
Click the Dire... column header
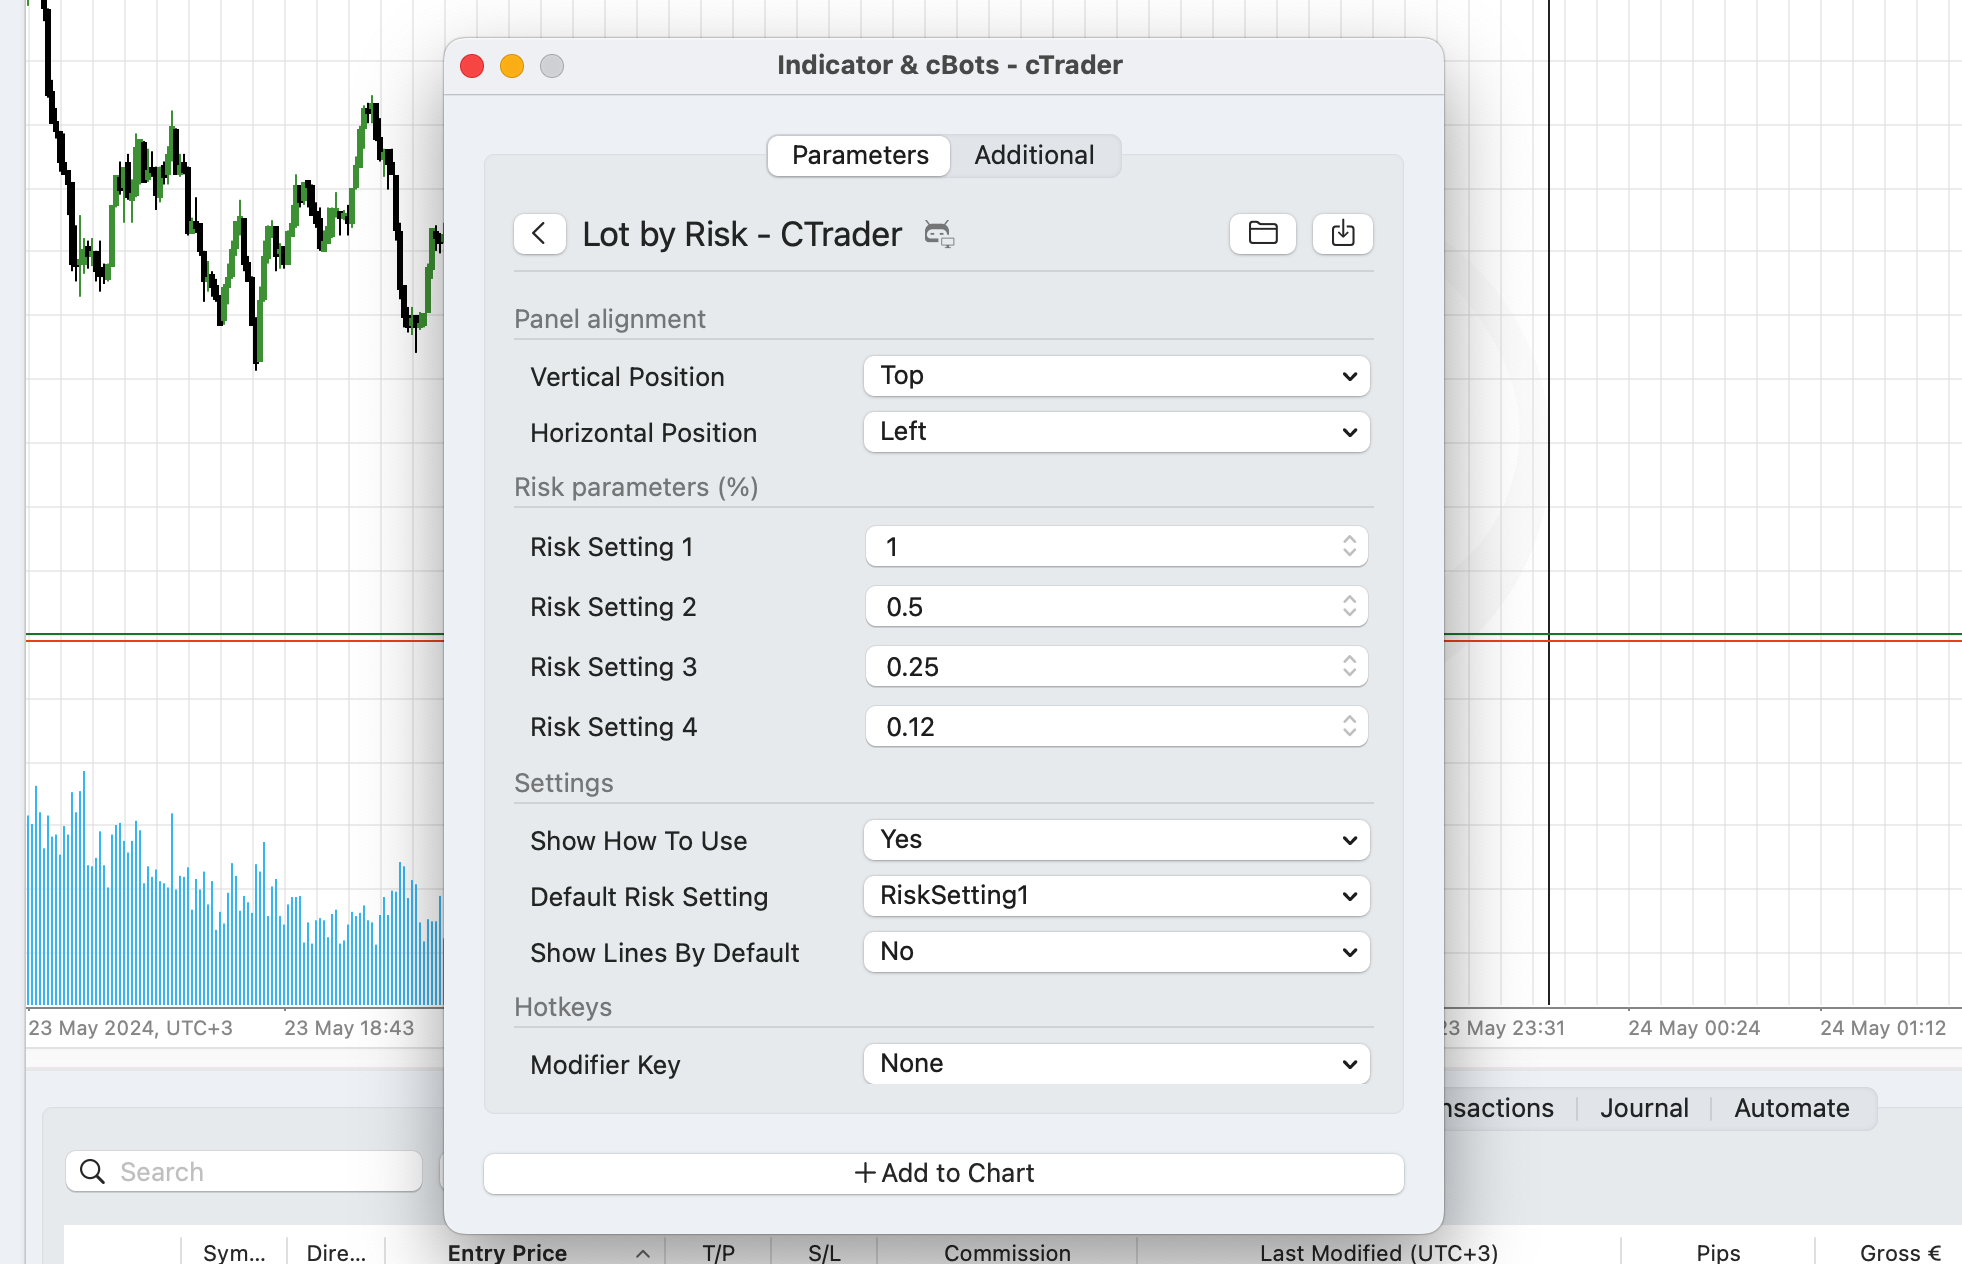(336, 1253)
